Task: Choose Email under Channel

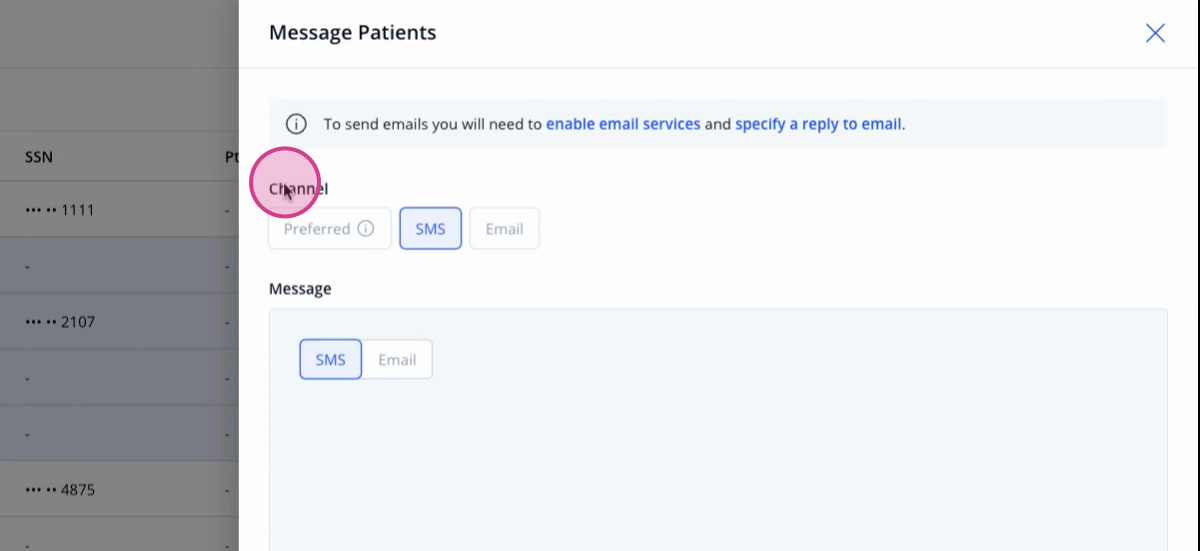Action: click(504, 229)
